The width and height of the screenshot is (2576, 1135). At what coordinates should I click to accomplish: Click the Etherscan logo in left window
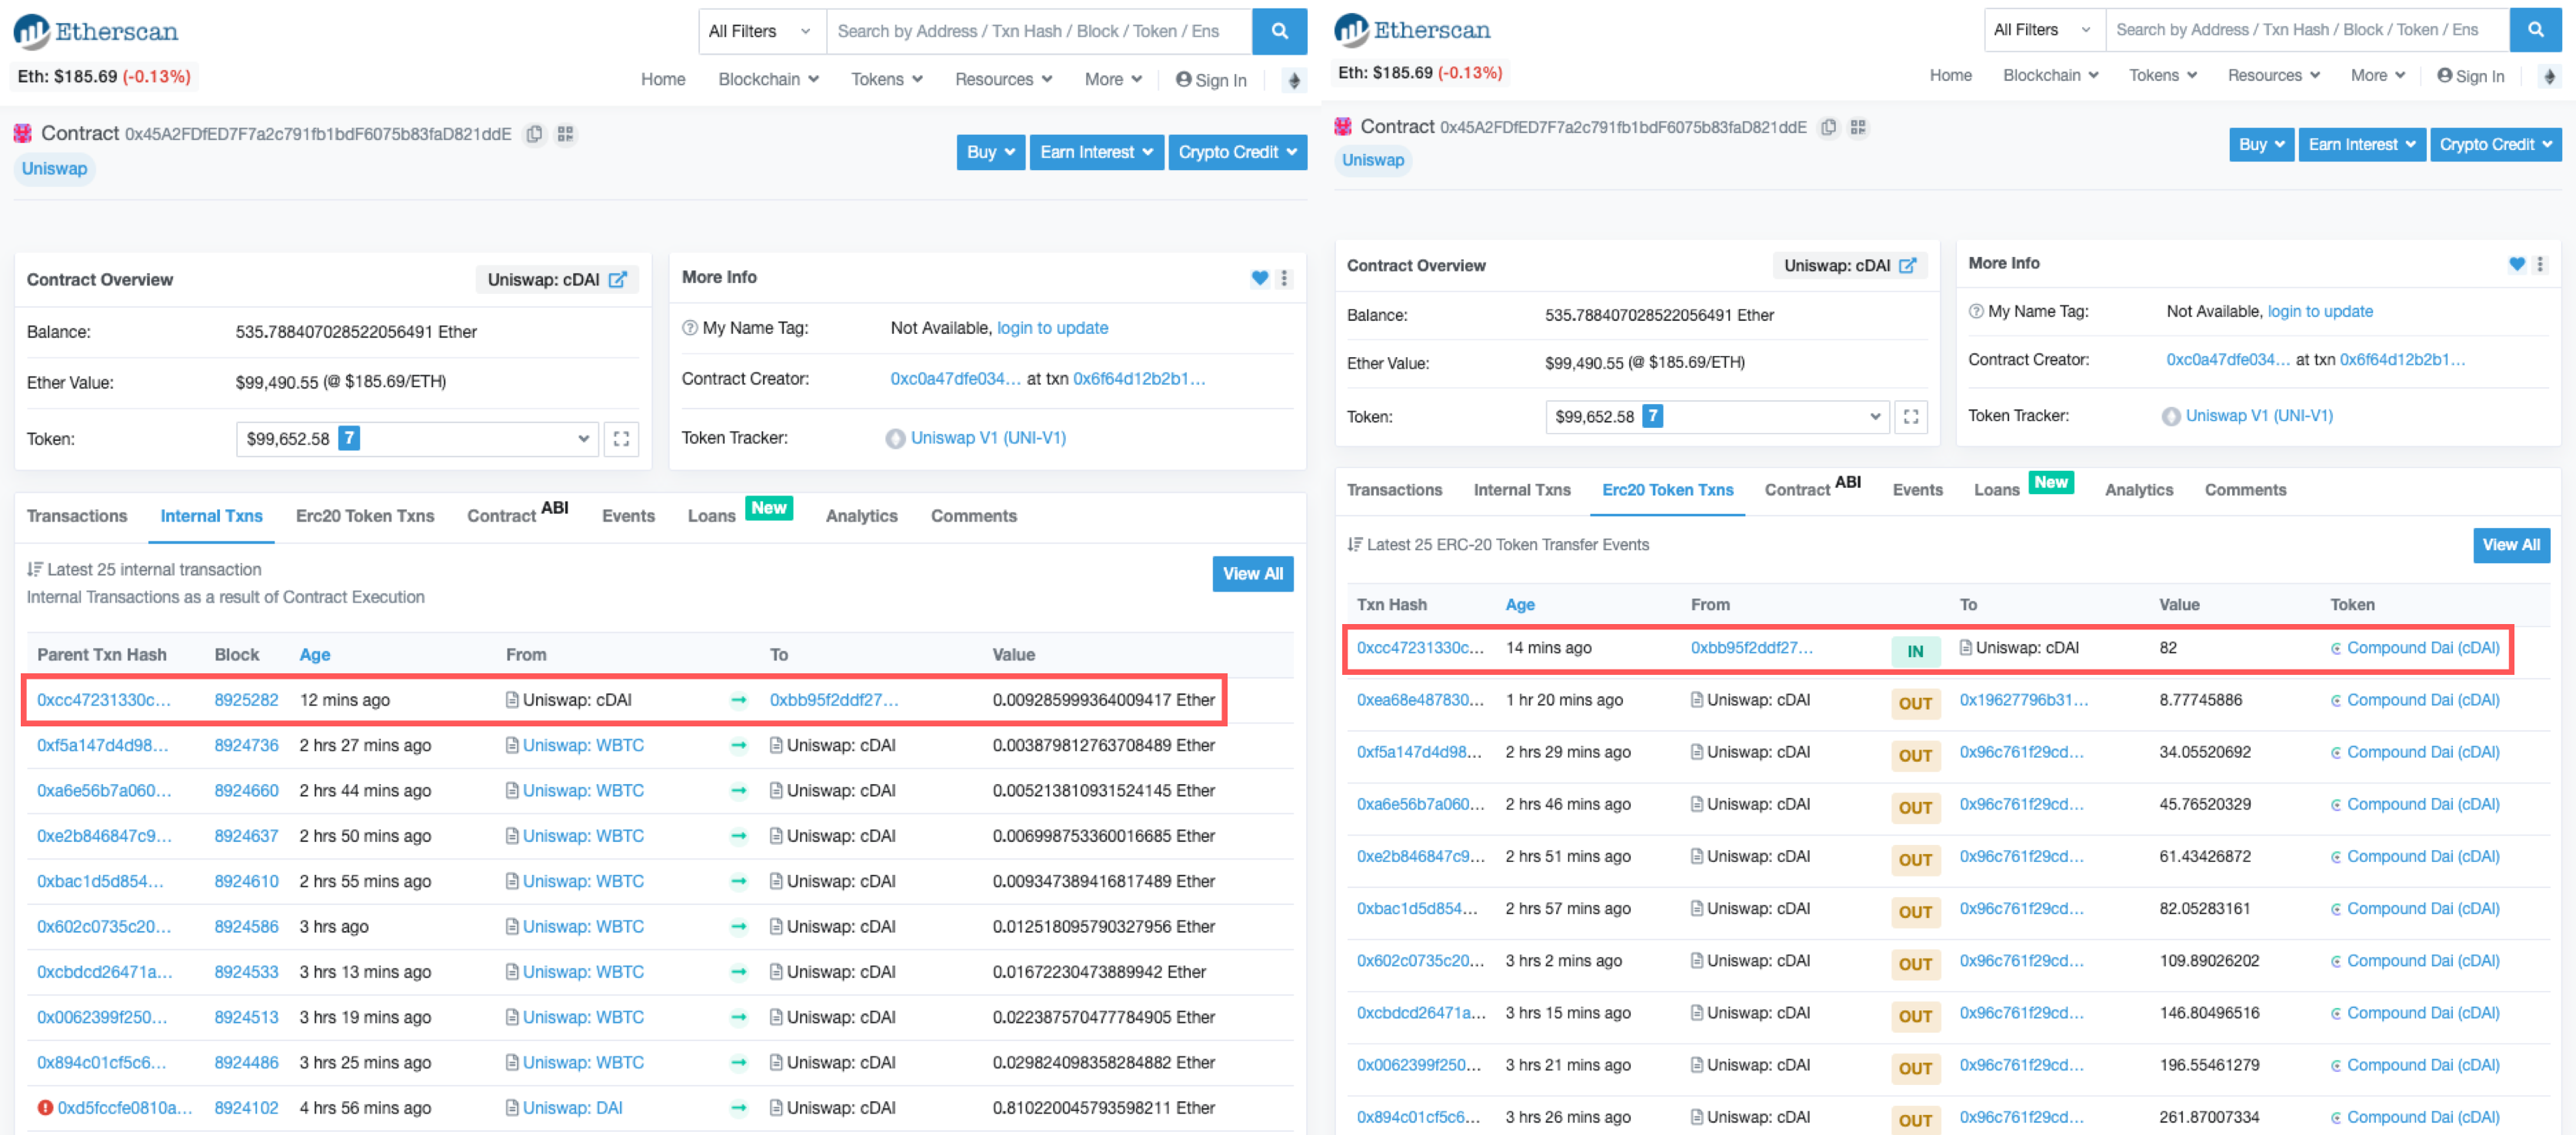pyautogui.click(x=95, y=32)
